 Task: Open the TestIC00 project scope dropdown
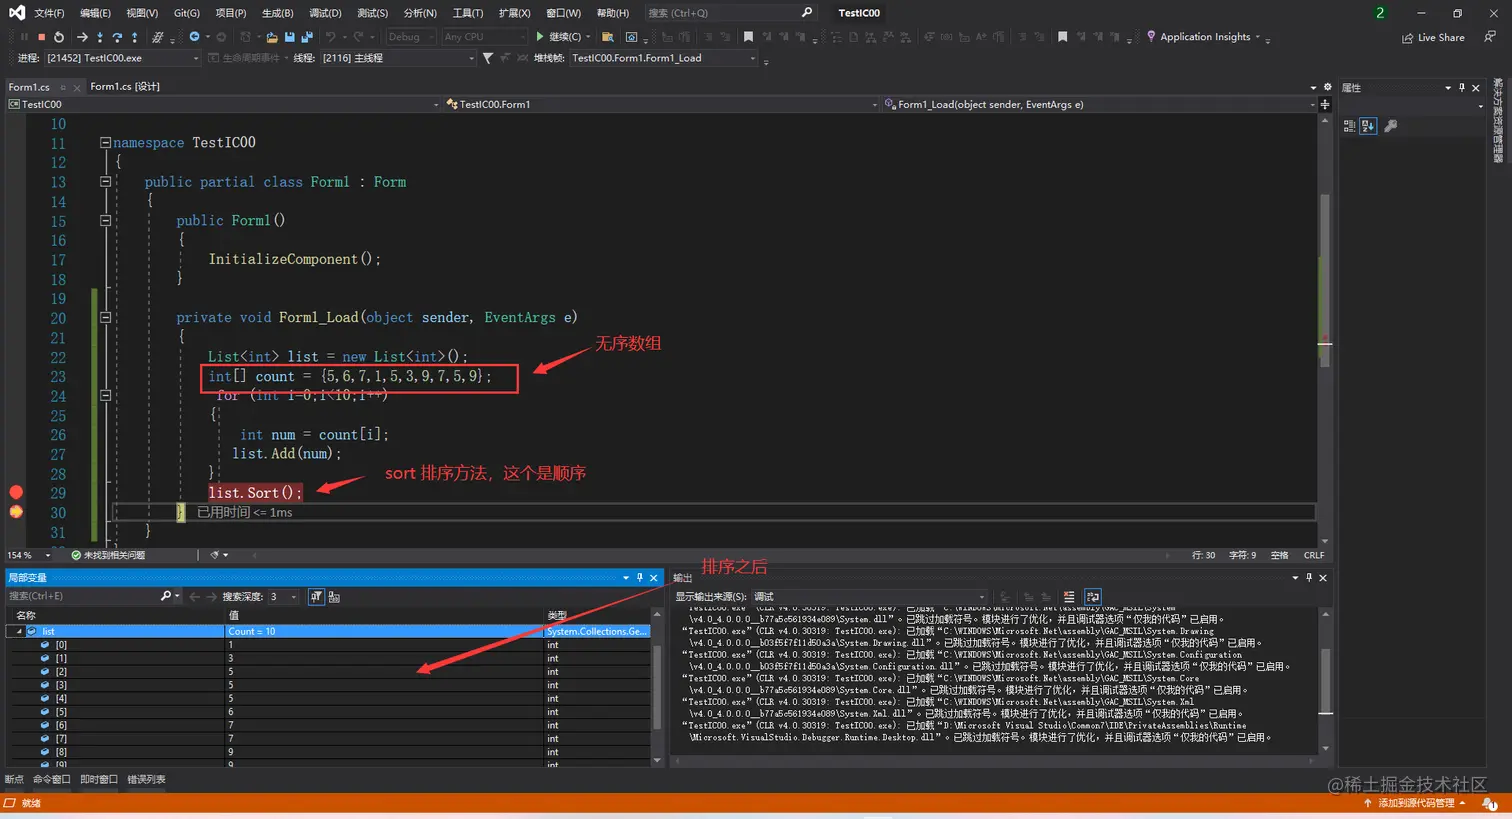[x=224, y=104]
